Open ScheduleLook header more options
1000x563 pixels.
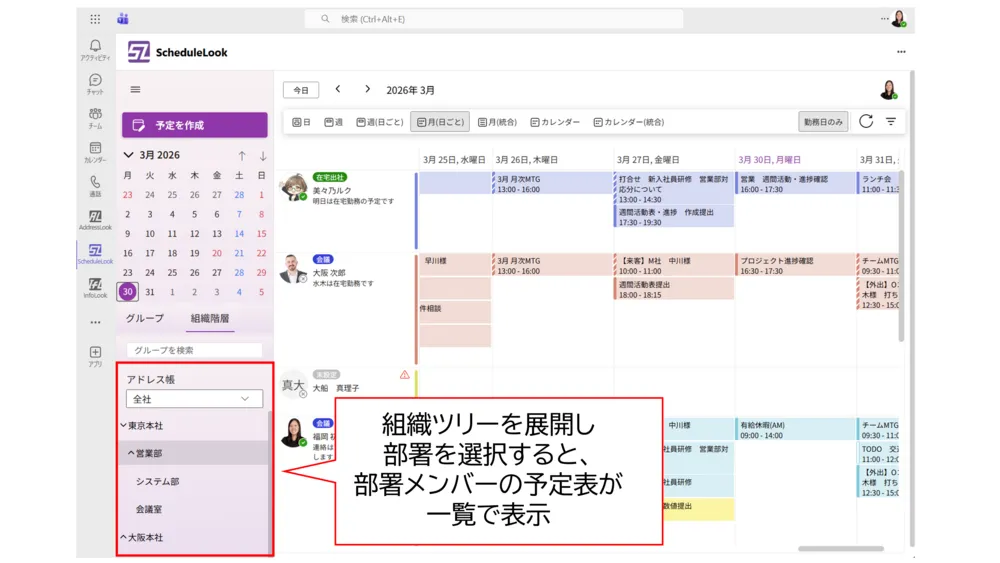pyautogui.click(x=901, y=52)
